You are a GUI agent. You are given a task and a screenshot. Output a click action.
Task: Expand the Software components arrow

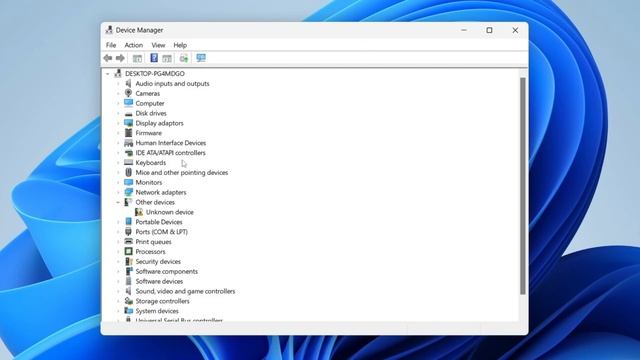coord(118,271)
